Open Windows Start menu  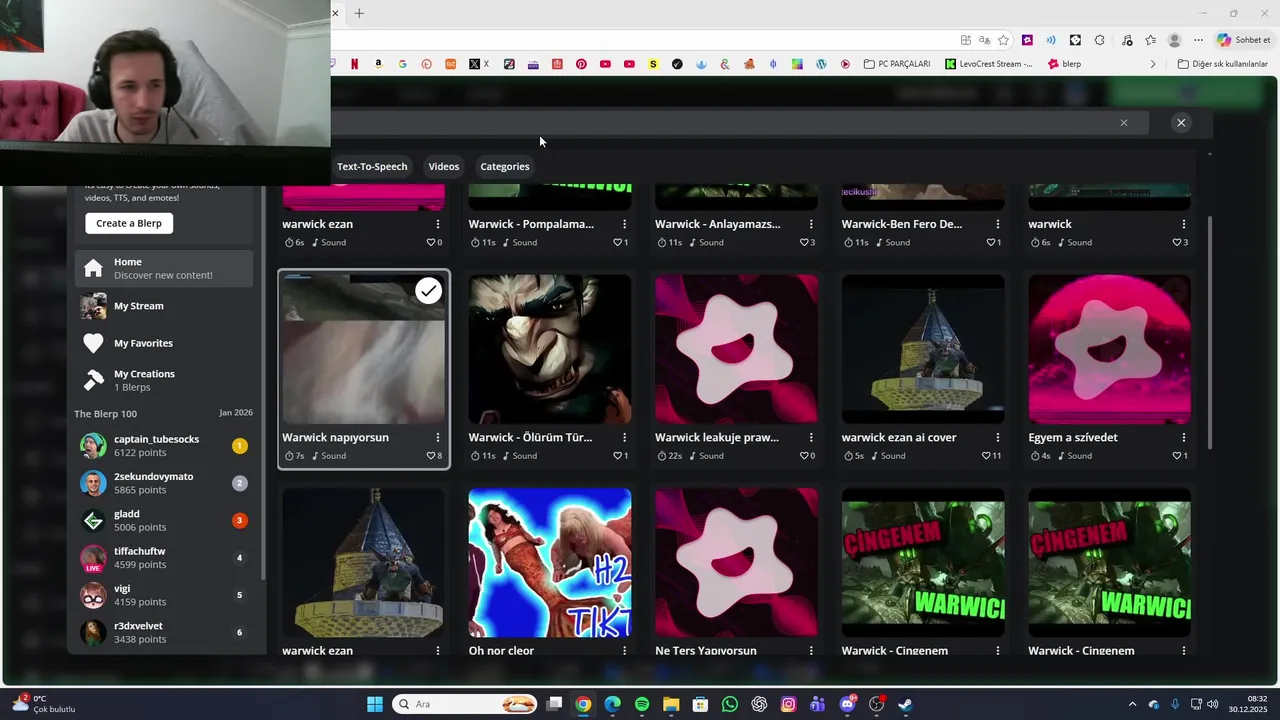(x=375, y=704)
